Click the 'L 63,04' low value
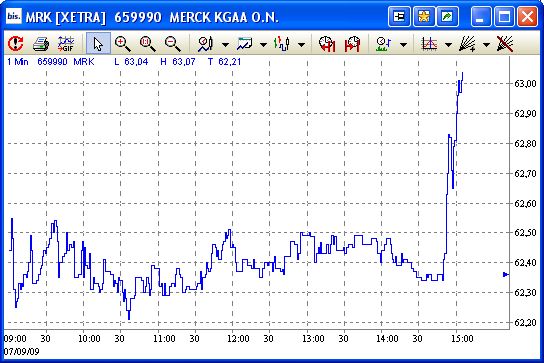Screen dimensions: 544x363 click(x=131, y=62)
